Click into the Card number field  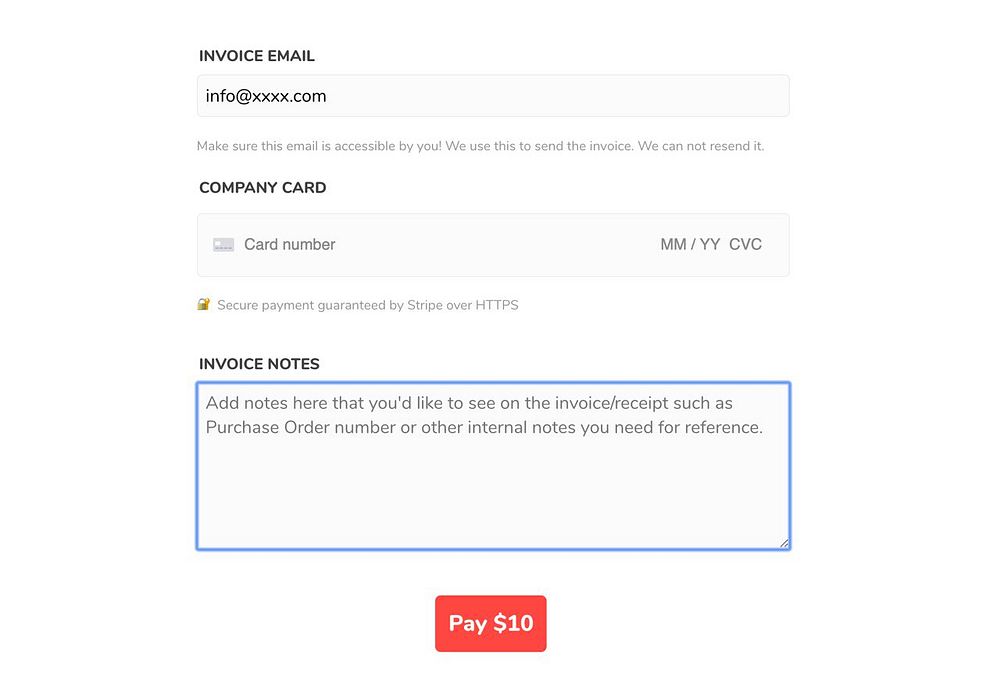[x=290, y=245]
